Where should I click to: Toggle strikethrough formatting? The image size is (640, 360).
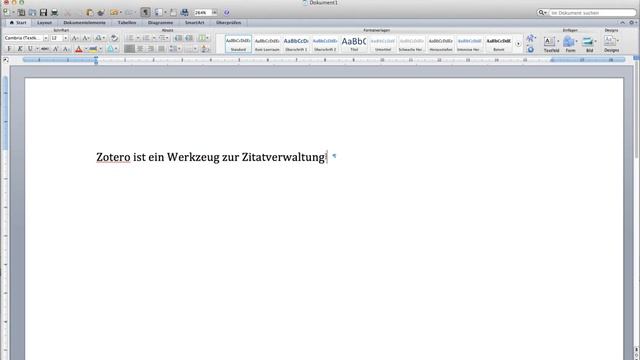click(44, 49)
